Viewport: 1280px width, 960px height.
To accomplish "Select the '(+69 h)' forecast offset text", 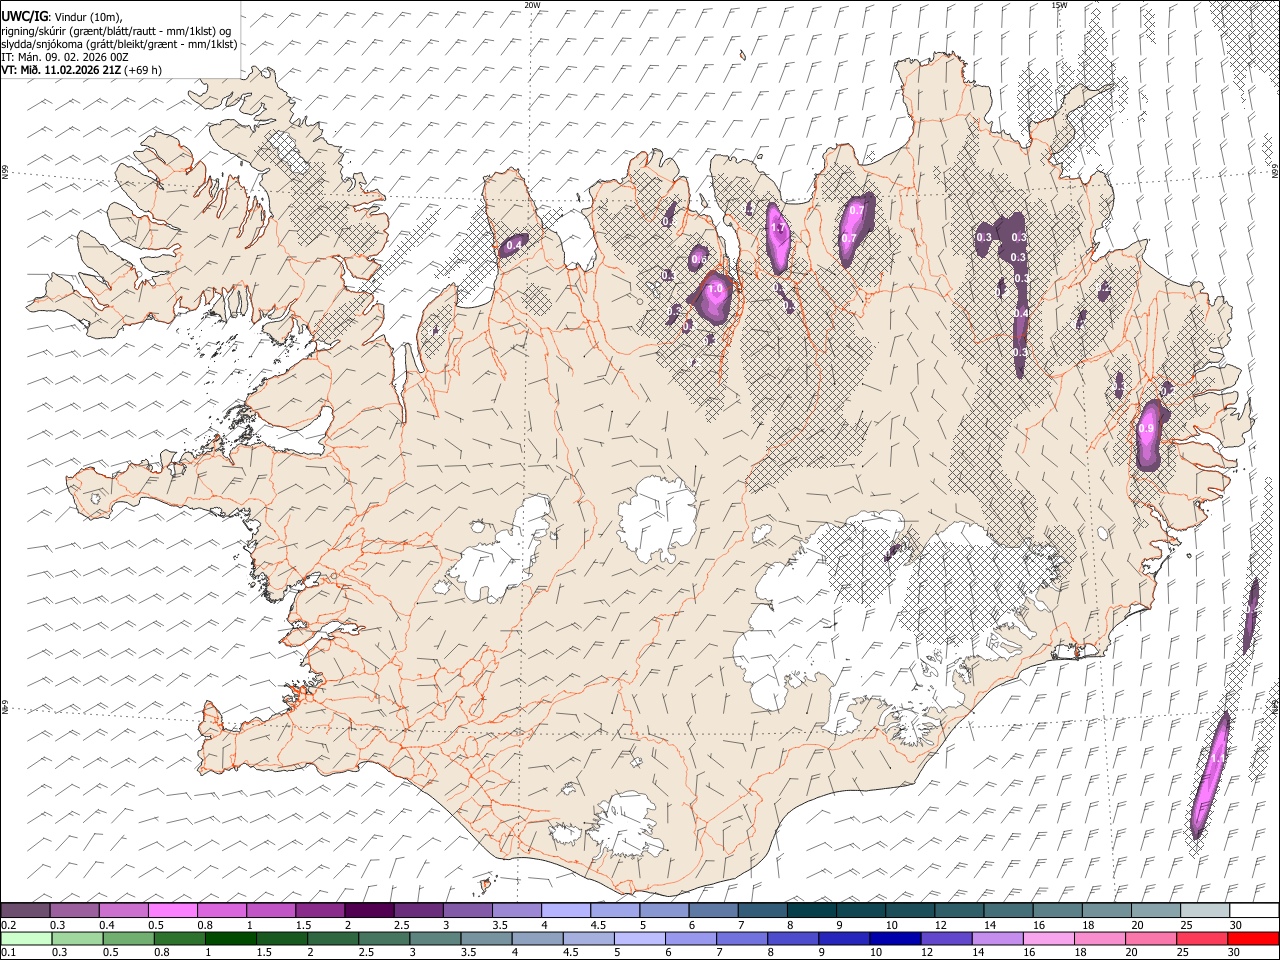I will [x=144, y=70].
